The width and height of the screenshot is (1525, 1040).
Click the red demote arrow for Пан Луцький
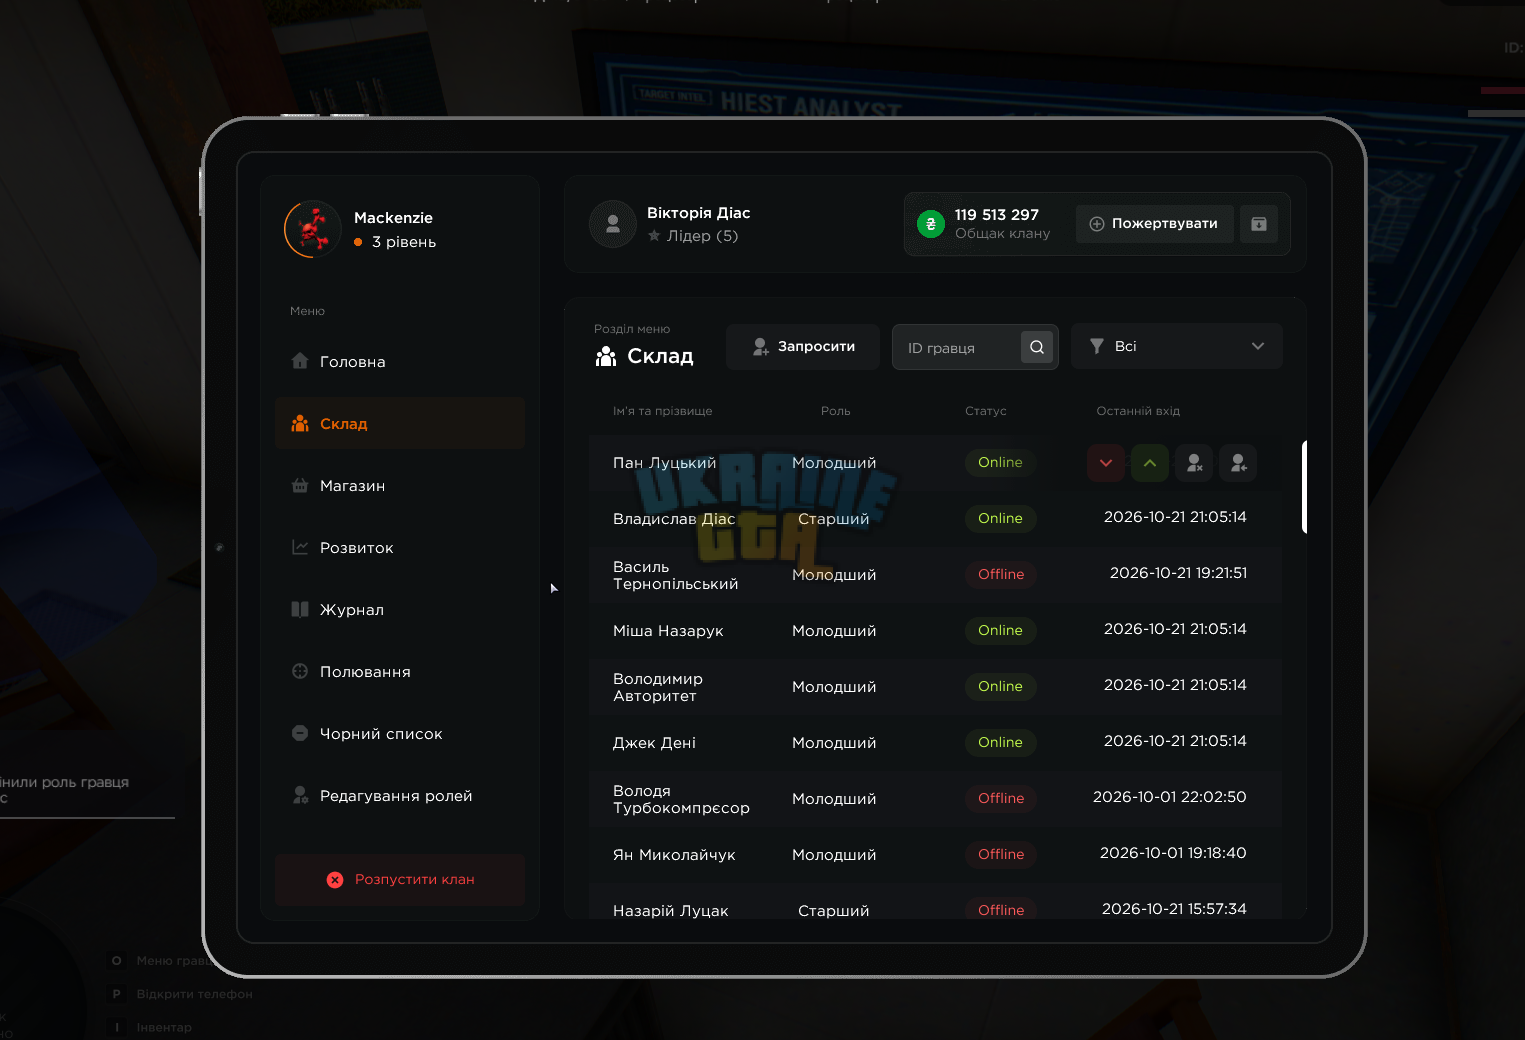1106,463
